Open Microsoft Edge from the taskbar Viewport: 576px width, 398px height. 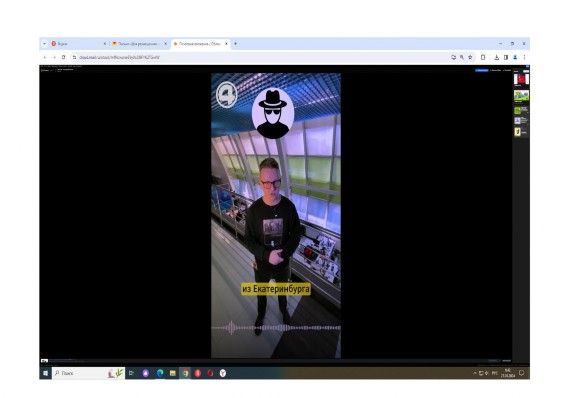160,373
